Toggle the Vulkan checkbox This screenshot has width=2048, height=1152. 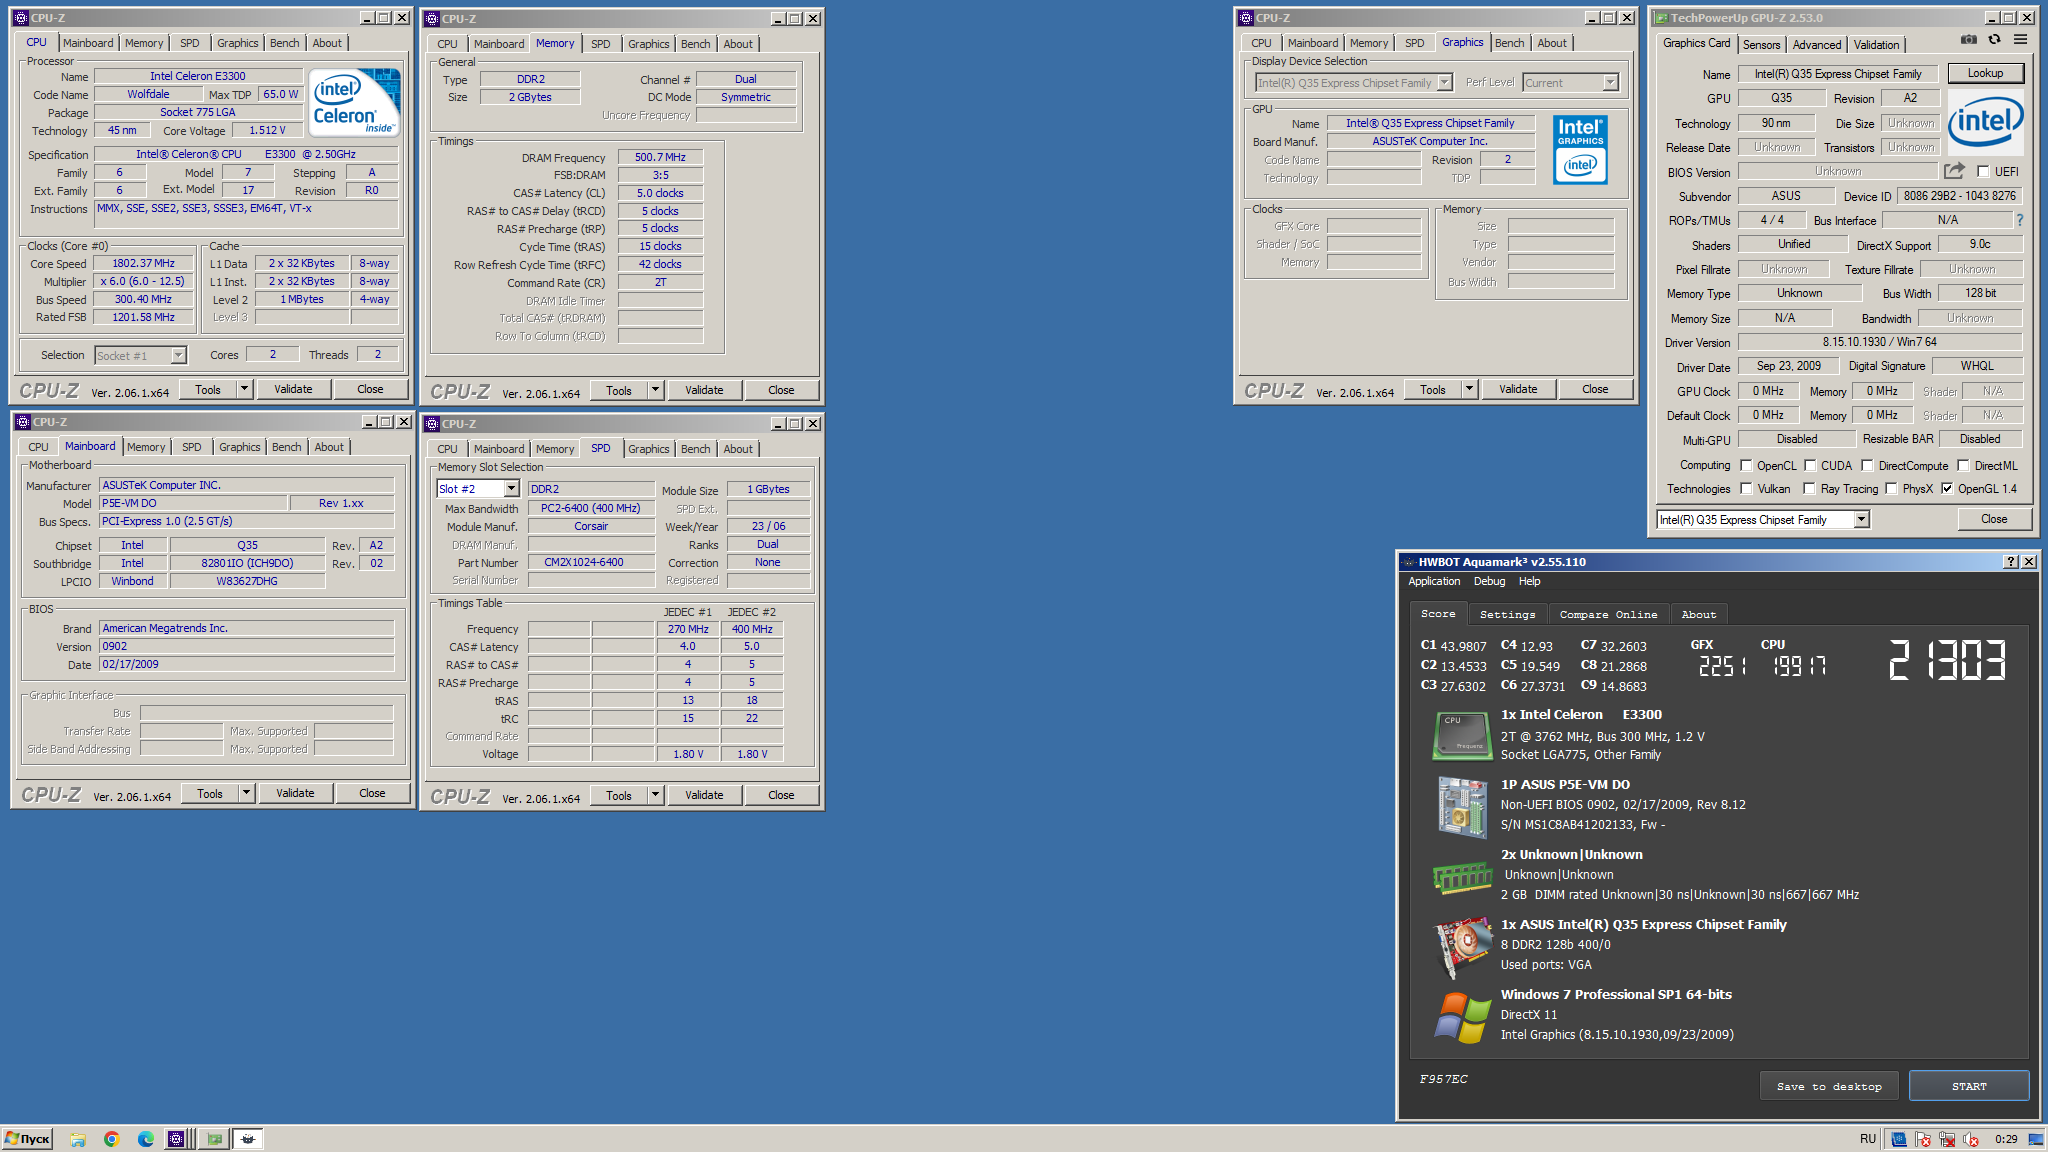tap(1746, 489)
